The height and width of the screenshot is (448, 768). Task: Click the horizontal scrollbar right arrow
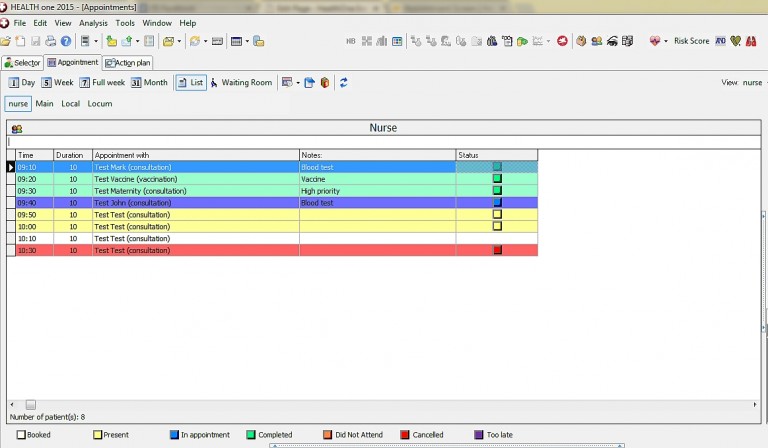coord(755,404)
